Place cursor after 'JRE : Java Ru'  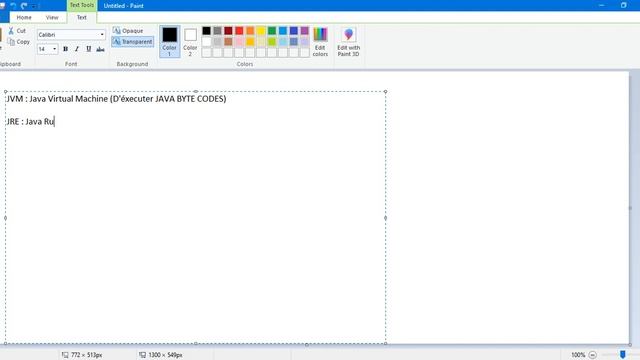[54, 122]
